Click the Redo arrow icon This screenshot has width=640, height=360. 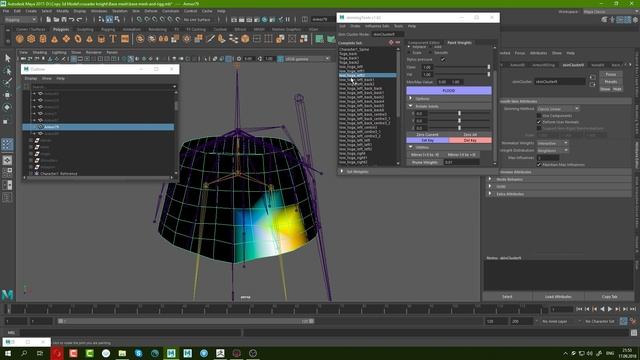pos(80,19)
